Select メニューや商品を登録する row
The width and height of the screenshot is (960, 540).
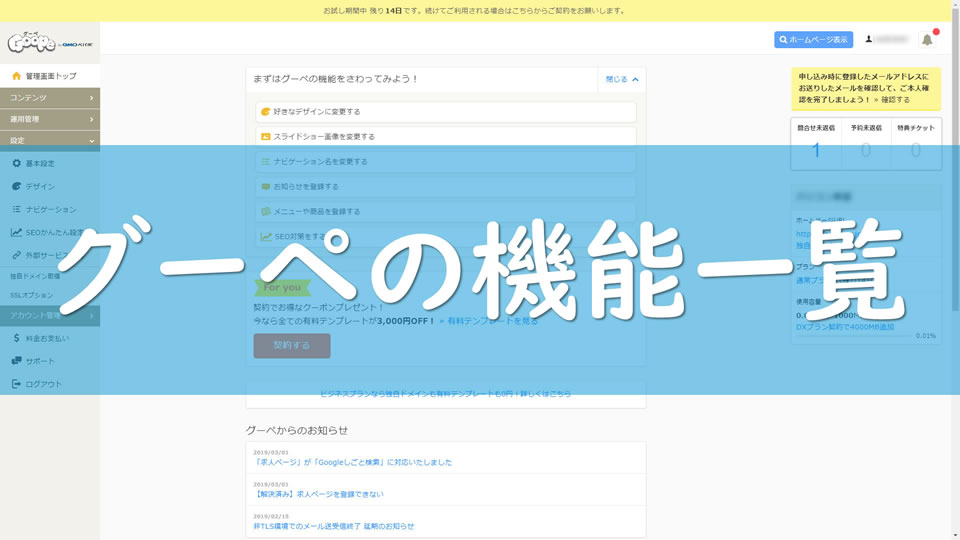point(446,212)
